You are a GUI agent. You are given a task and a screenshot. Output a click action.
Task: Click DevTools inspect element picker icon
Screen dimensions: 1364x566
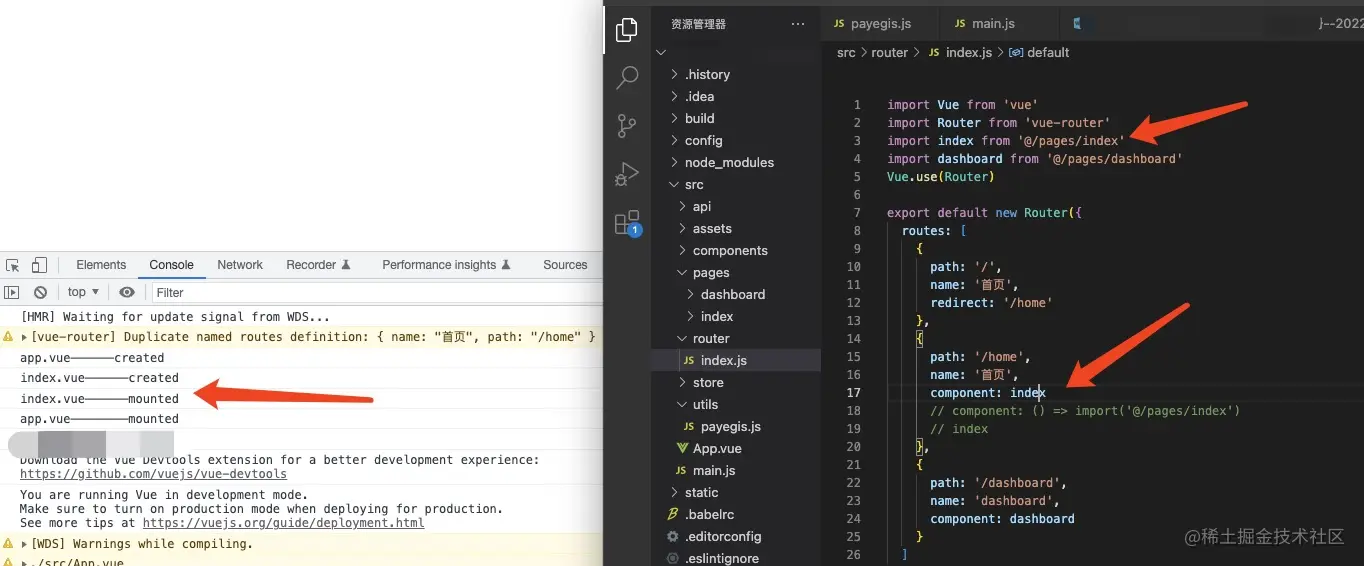[x=13, y=265]
